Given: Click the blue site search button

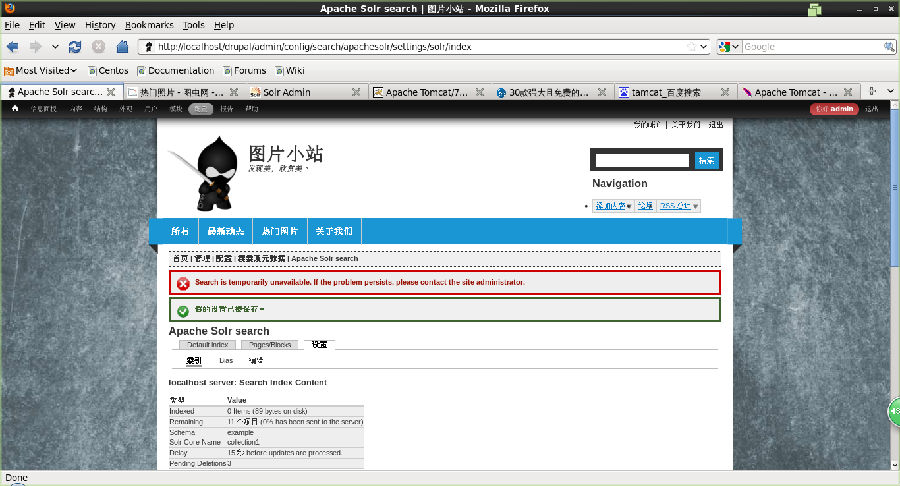Looking at the screenshot, I should pyautogui.click(x=706, y=160).
